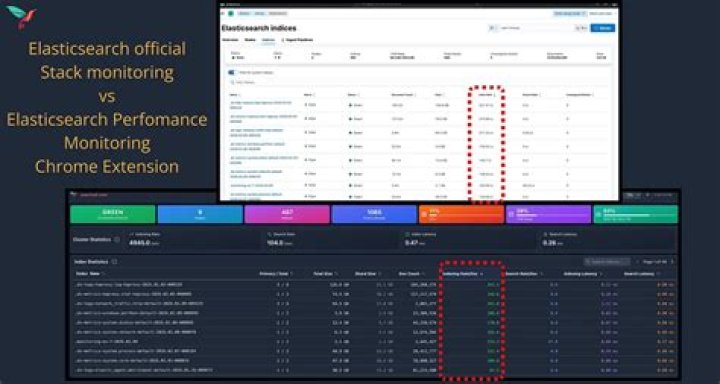
Task: Click the Indexing Rate trend icon in Cluster Statistics
Action: click(x=132, y=234)
